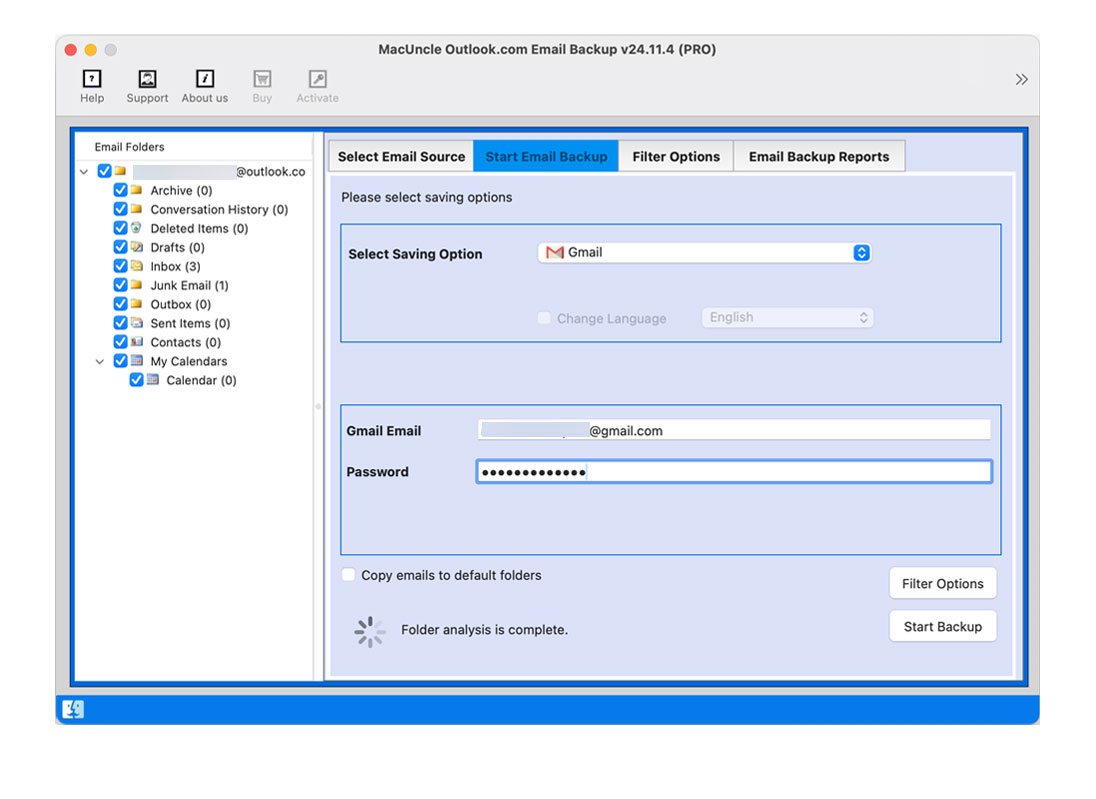Click the Contacts icon in the folder tree
1096x799 pixels.
pos(138,342)
